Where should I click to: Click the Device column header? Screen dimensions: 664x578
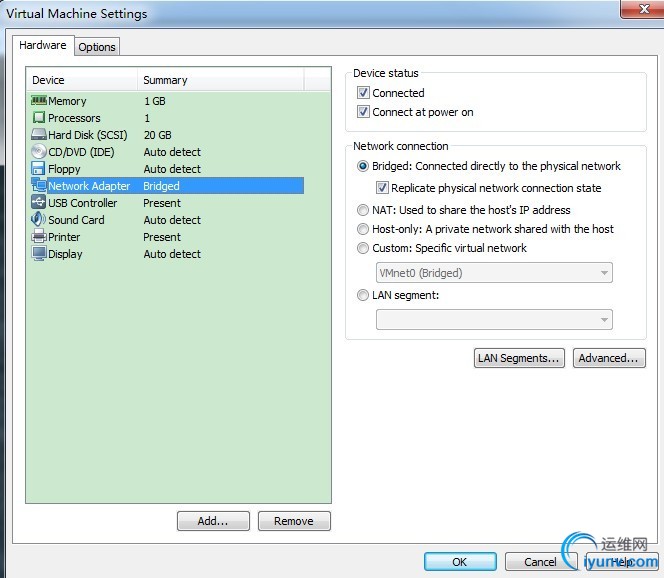[82, 80]
